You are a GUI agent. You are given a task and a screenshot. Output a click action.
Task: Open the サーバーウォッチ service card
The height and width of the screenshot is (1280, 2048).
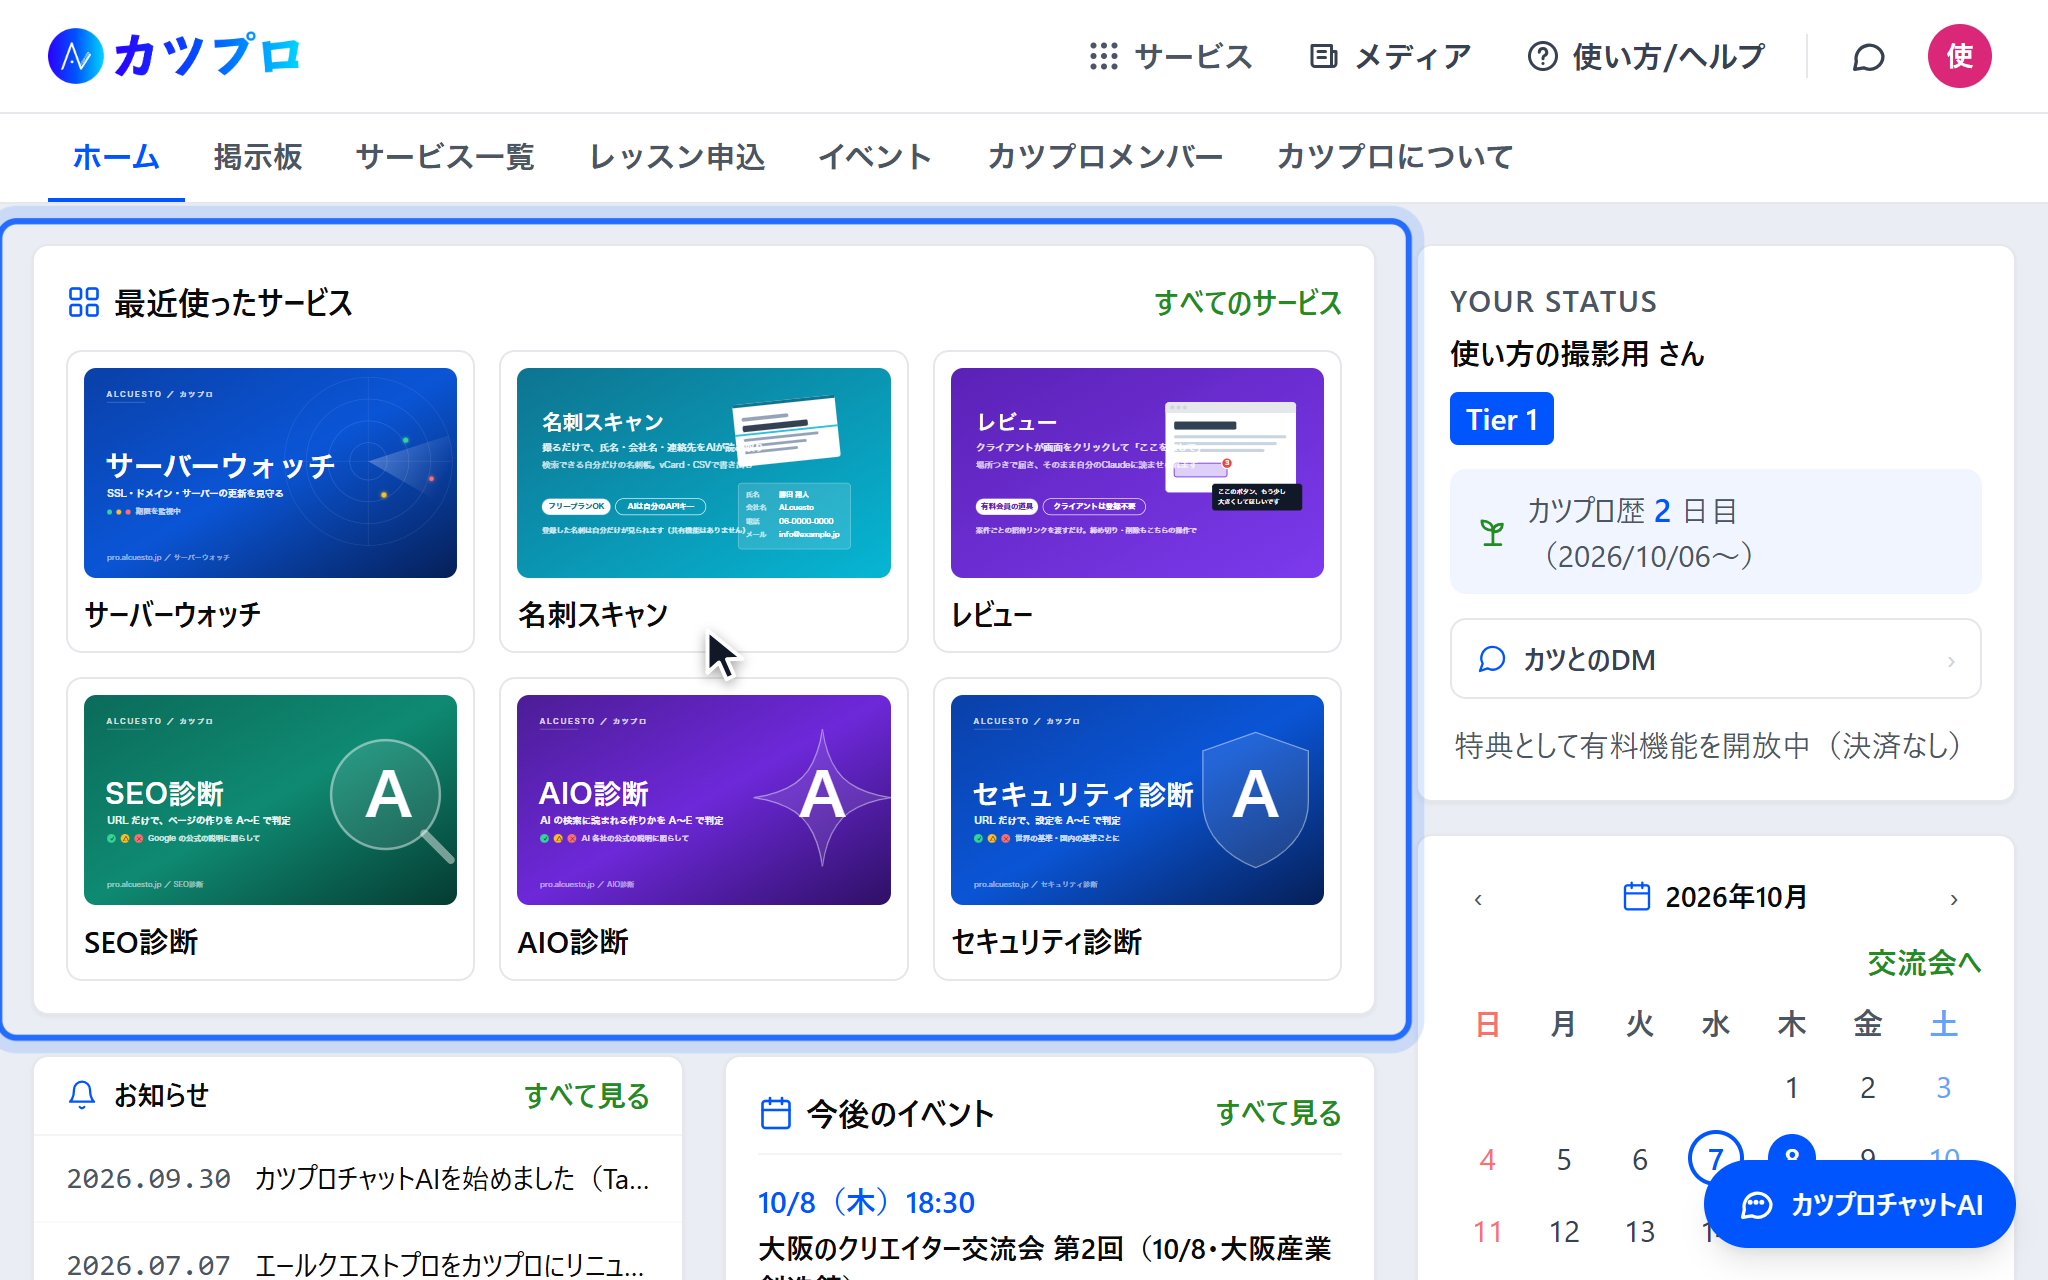pyautogui.click(x=270, y=501)
